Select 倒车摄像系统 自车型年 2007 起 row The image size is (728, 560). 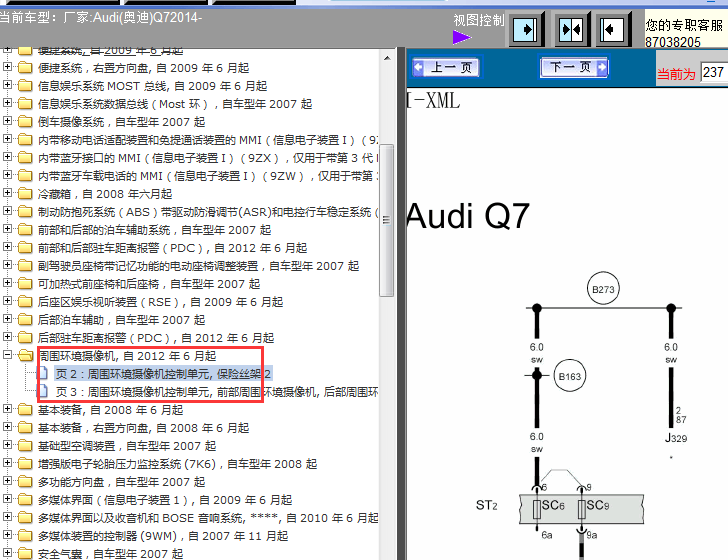(x=121, y=122)
